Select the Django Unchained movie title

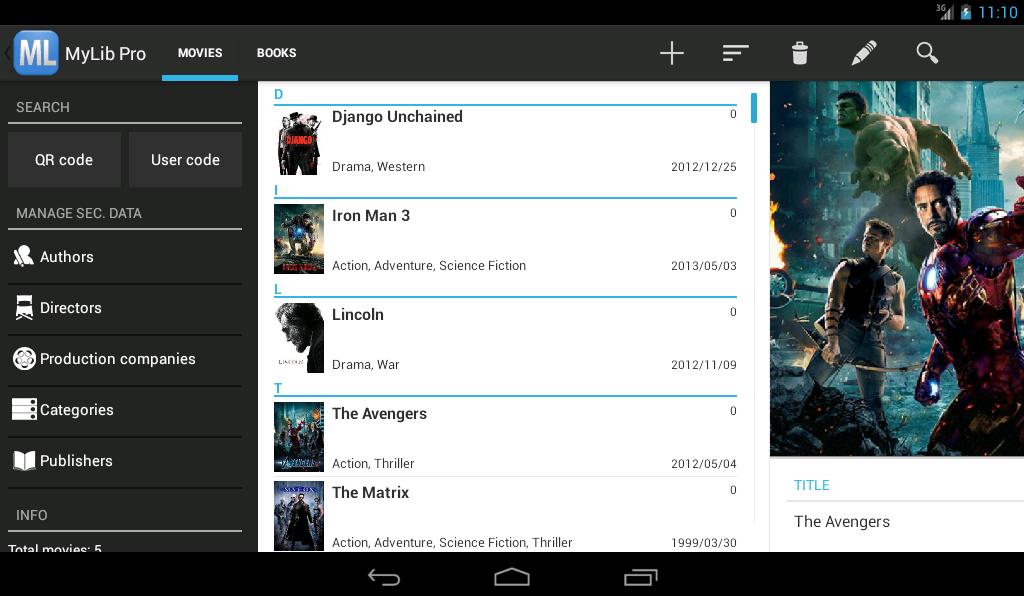pos(397,117)
